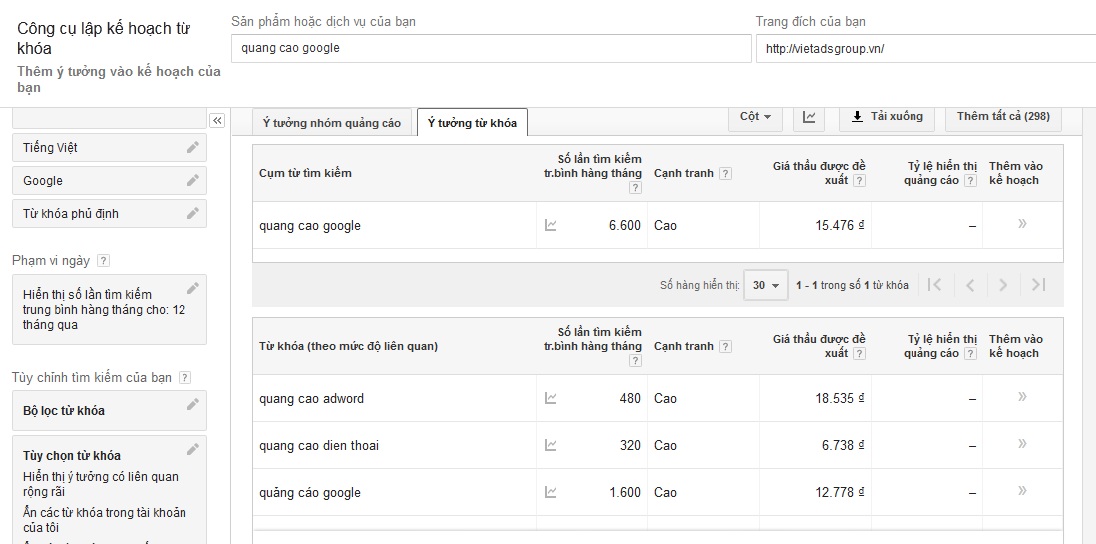Go to previous page of keywords
Screen dimensions: 1096x544
coord(969,285)
